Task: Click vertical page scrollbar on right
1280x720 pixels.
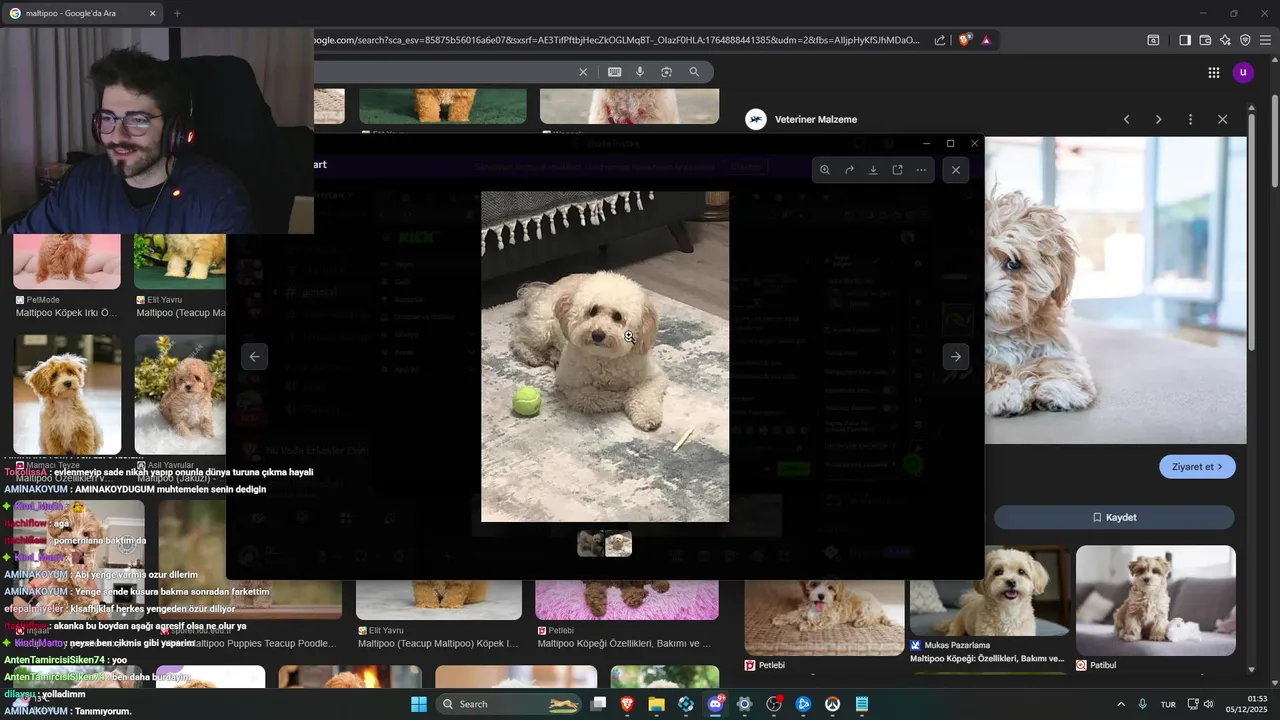Action: pos(1275,140)
